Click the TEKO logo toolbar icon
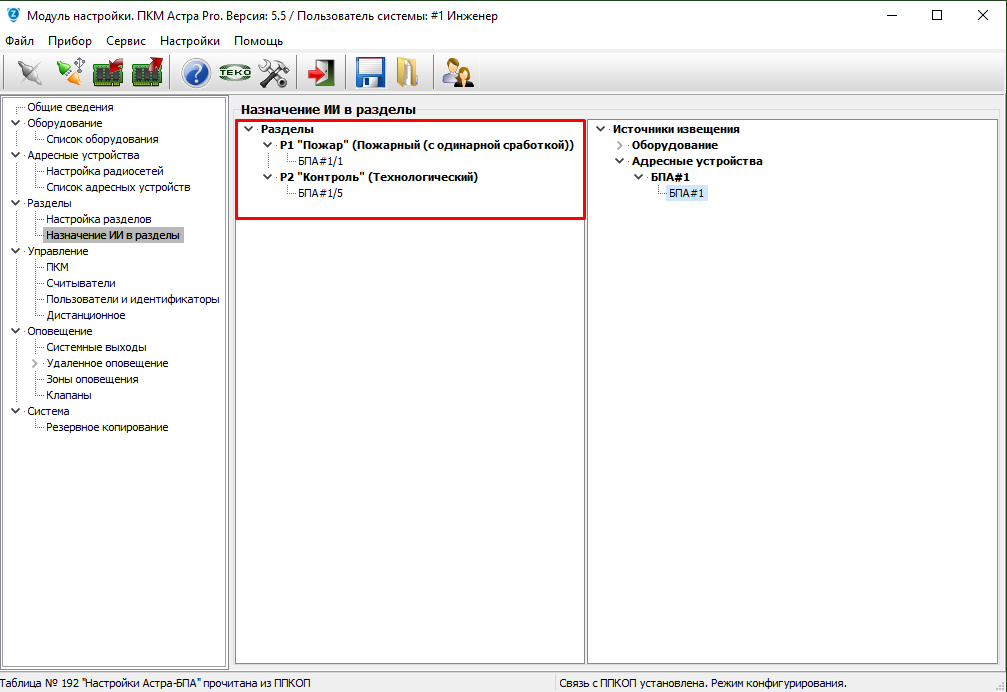Screen dimensions: 1007x692 235,72
